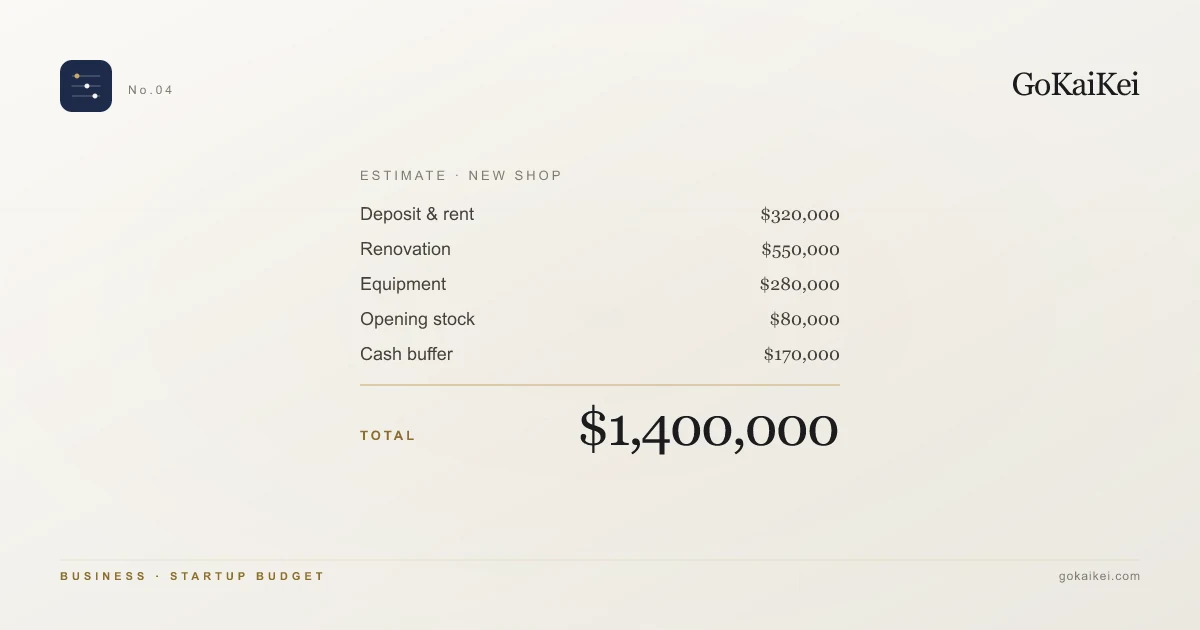Screen dimensions: 1200x630
Task: Click the No.04 label
Action: (x=150, y=90)
